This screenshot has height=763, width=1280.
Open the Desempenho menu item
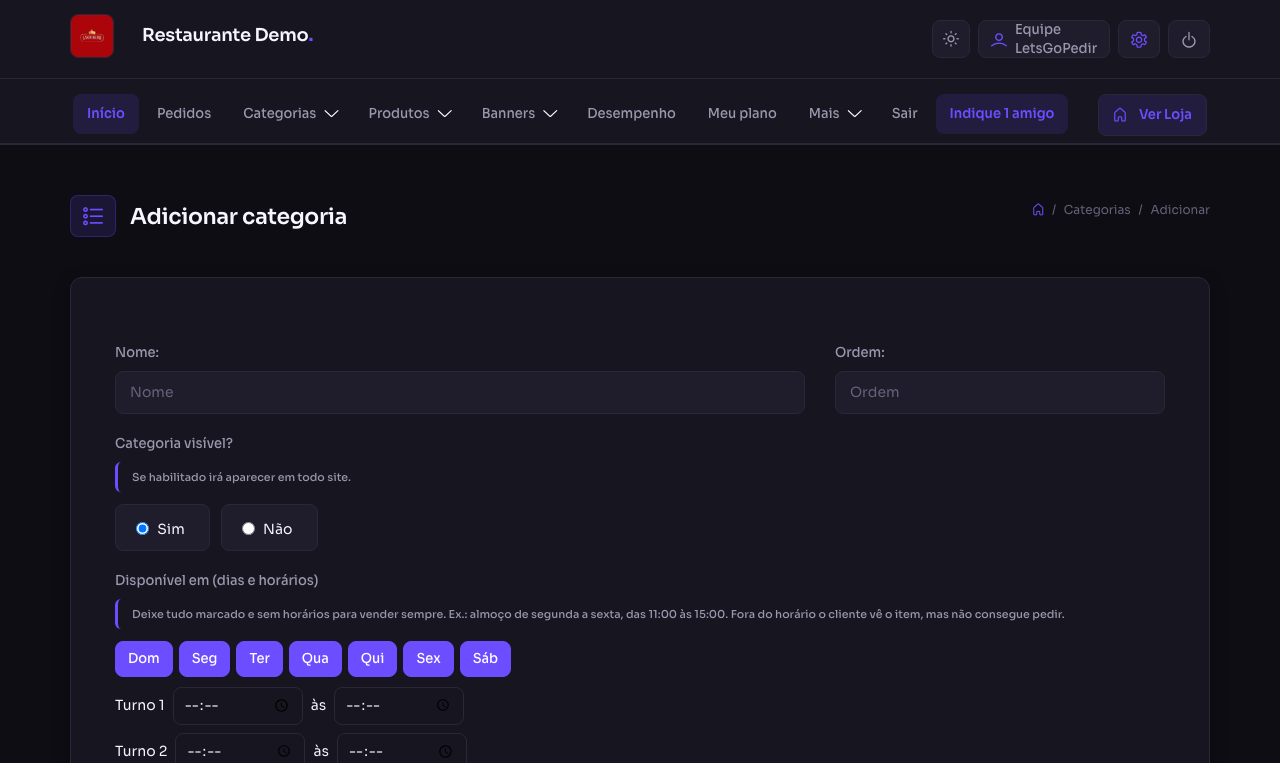pyautogui.click(x=631, y=114)
